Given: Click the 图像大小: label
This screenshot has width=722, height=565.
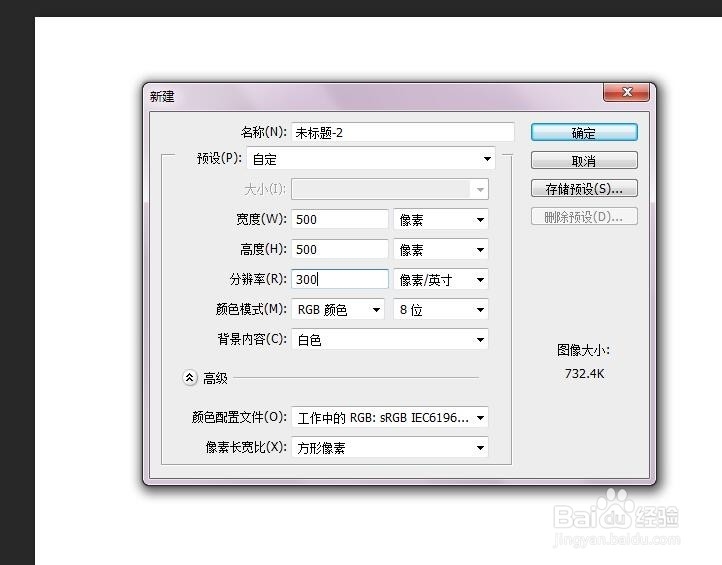Looking at the screenshot, I should pos(583,350).
